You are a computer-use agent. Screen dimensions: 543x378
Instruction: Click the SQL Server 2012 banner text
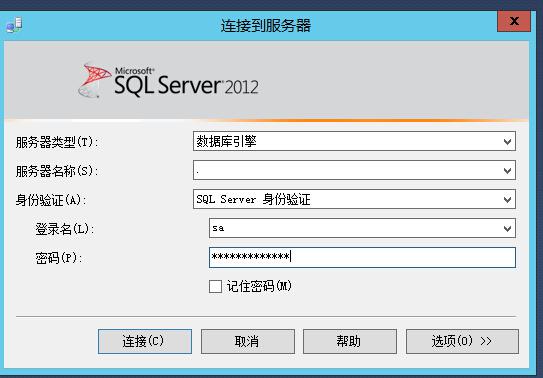(x=186, y=81)
